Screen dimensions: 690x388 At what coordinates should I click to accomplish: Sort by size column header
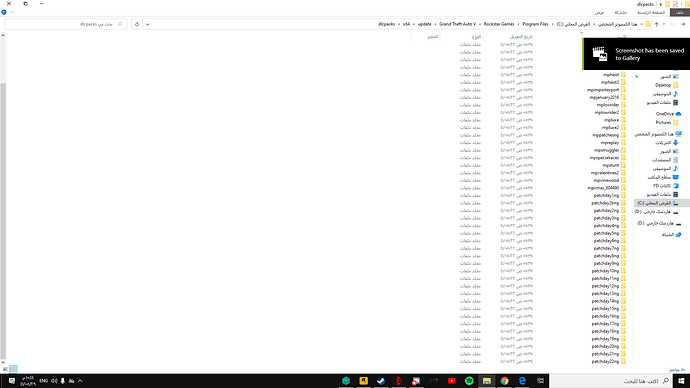pos(432,37)
